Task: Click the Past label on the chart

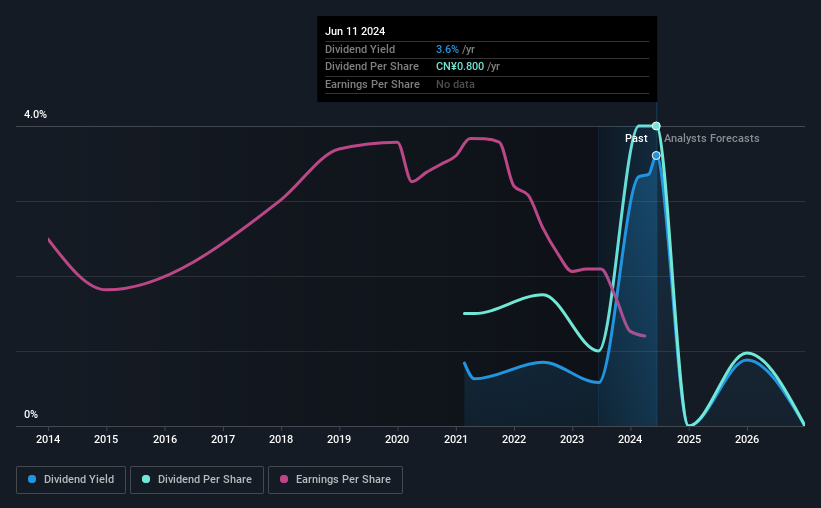Action: pos(636,138)
